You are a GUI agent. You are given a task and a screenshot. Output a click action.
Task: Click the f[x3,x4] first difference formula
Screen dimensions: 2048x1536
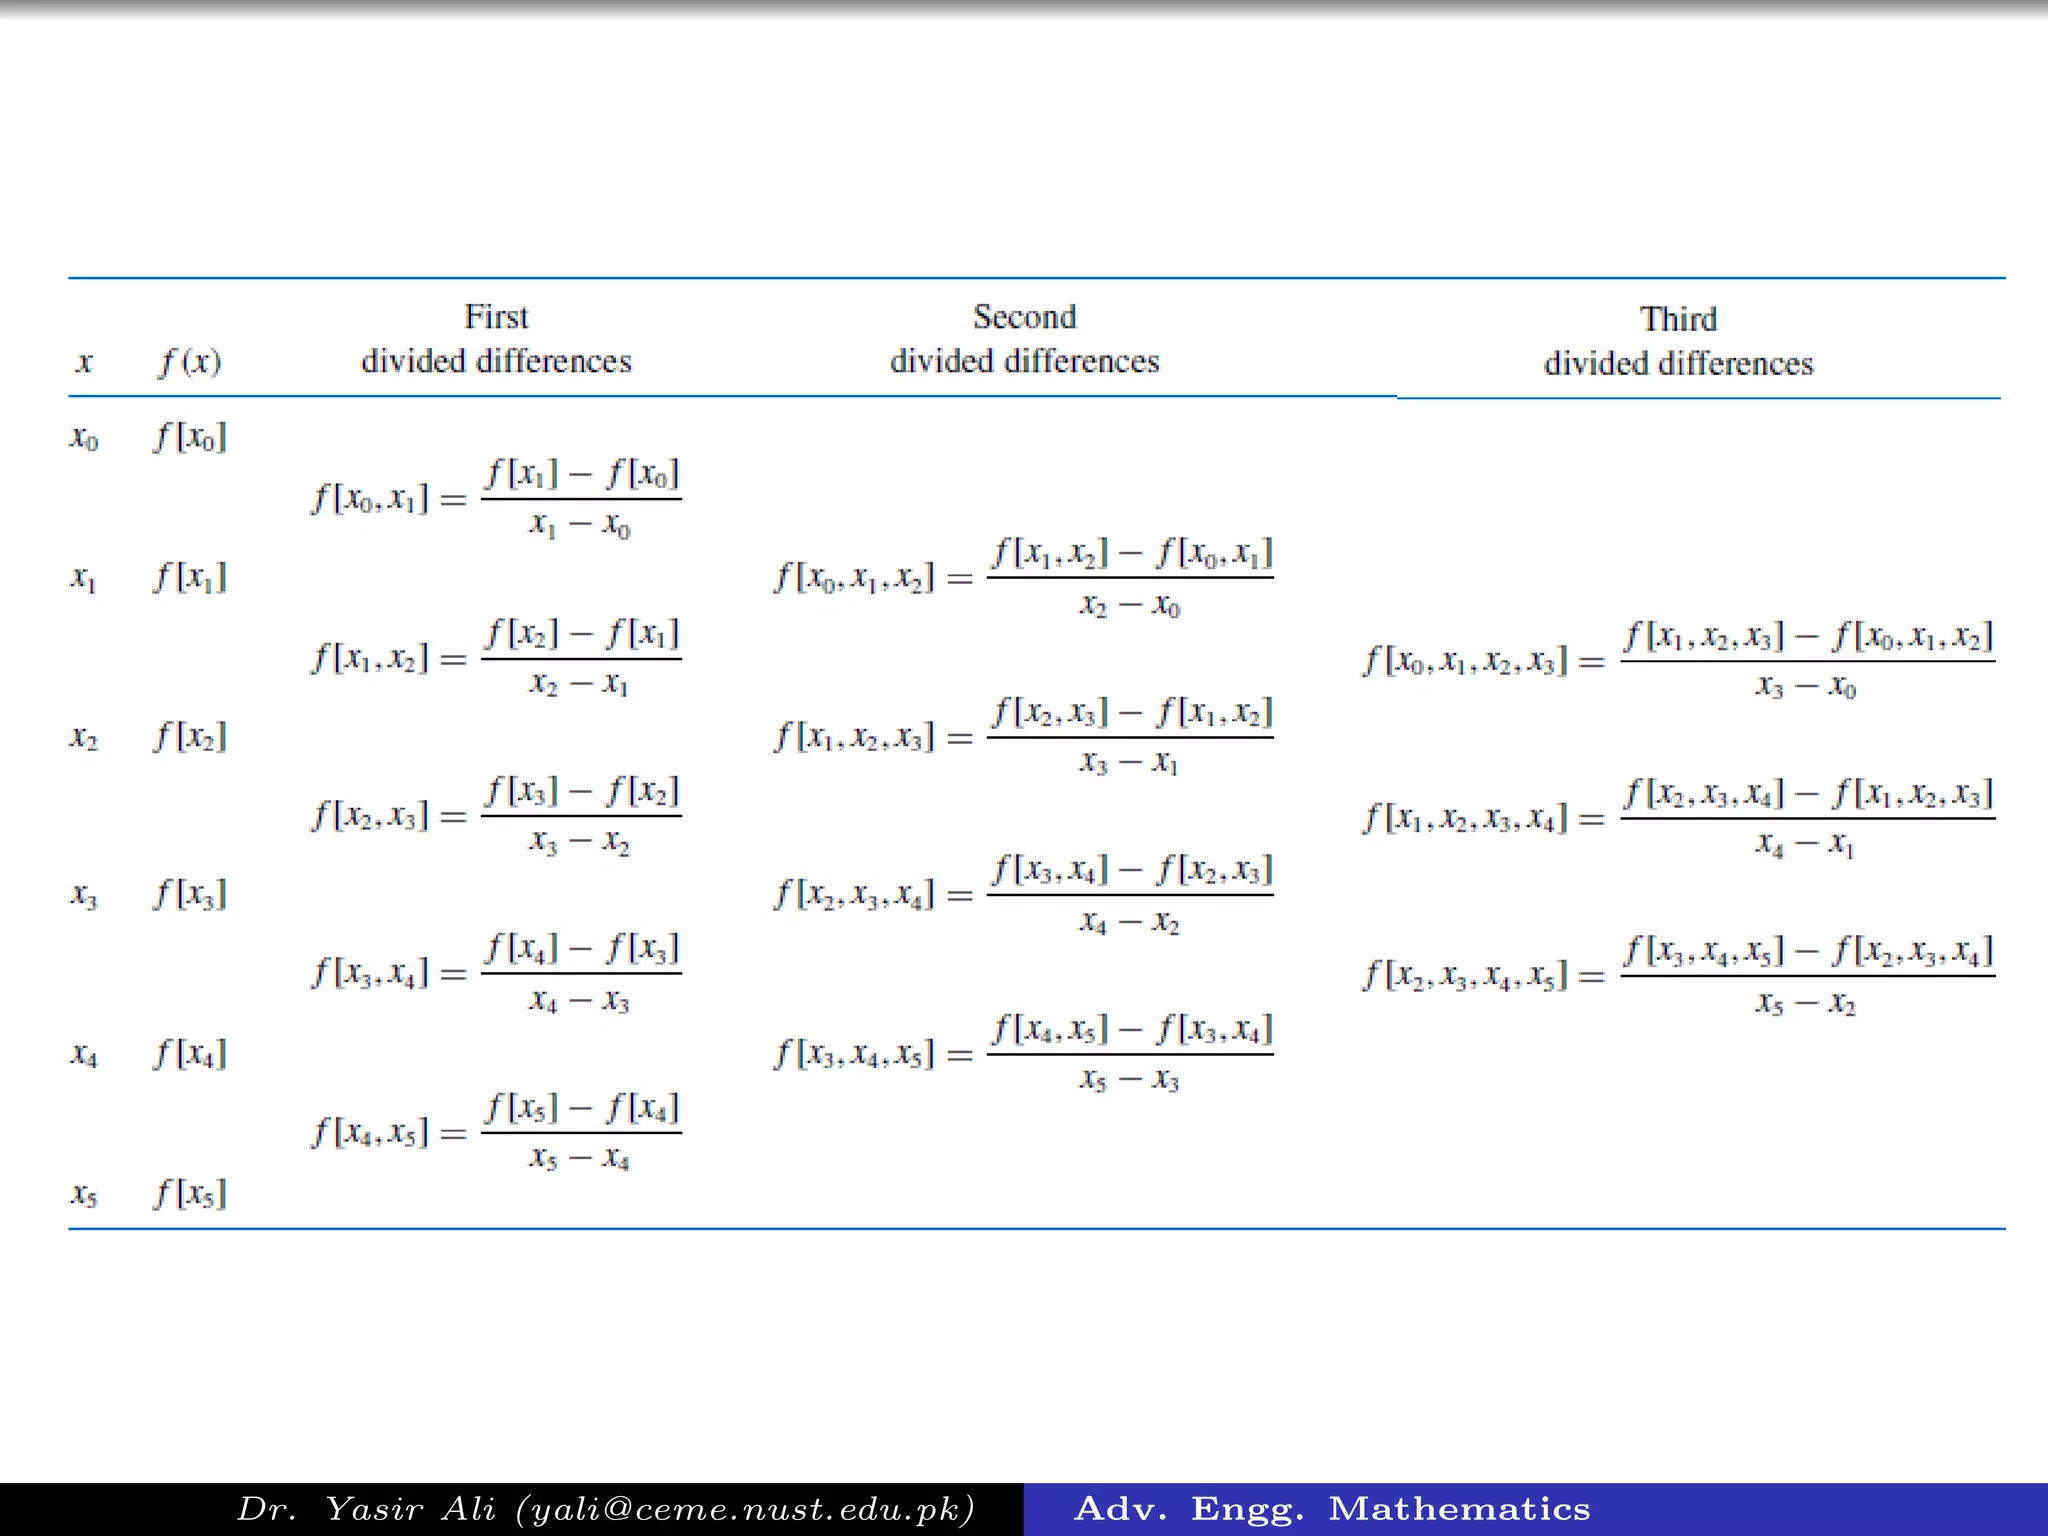tap(496, 972)
